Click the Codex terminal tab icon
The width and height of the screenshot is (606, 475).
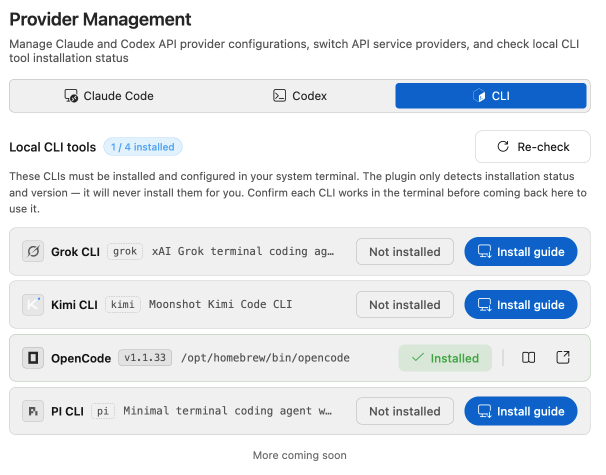[x=279, y=95]
